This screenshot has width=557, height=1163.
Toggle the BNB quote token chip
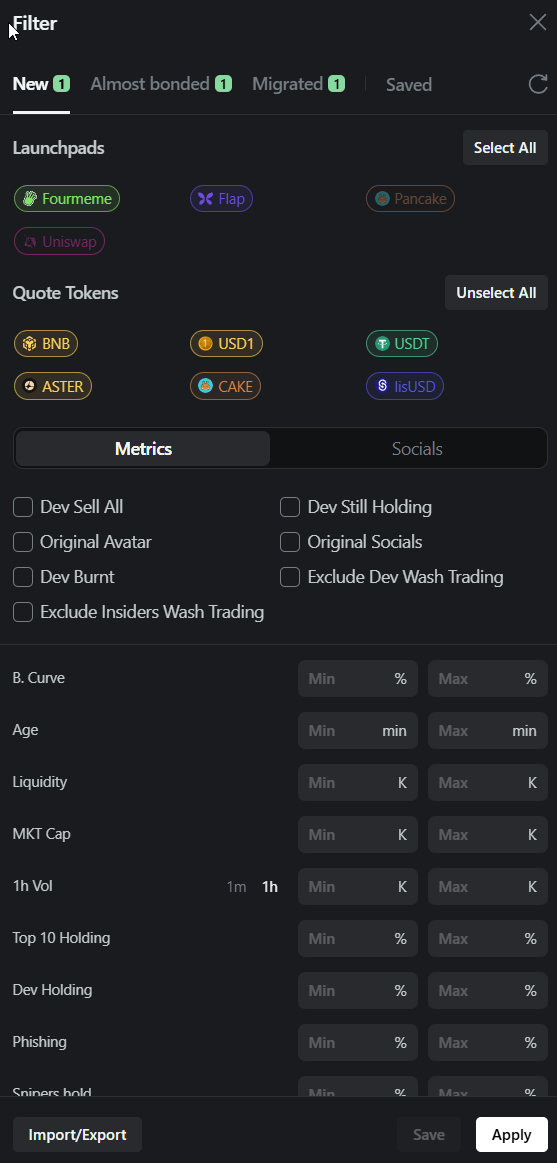click(46, 343)
